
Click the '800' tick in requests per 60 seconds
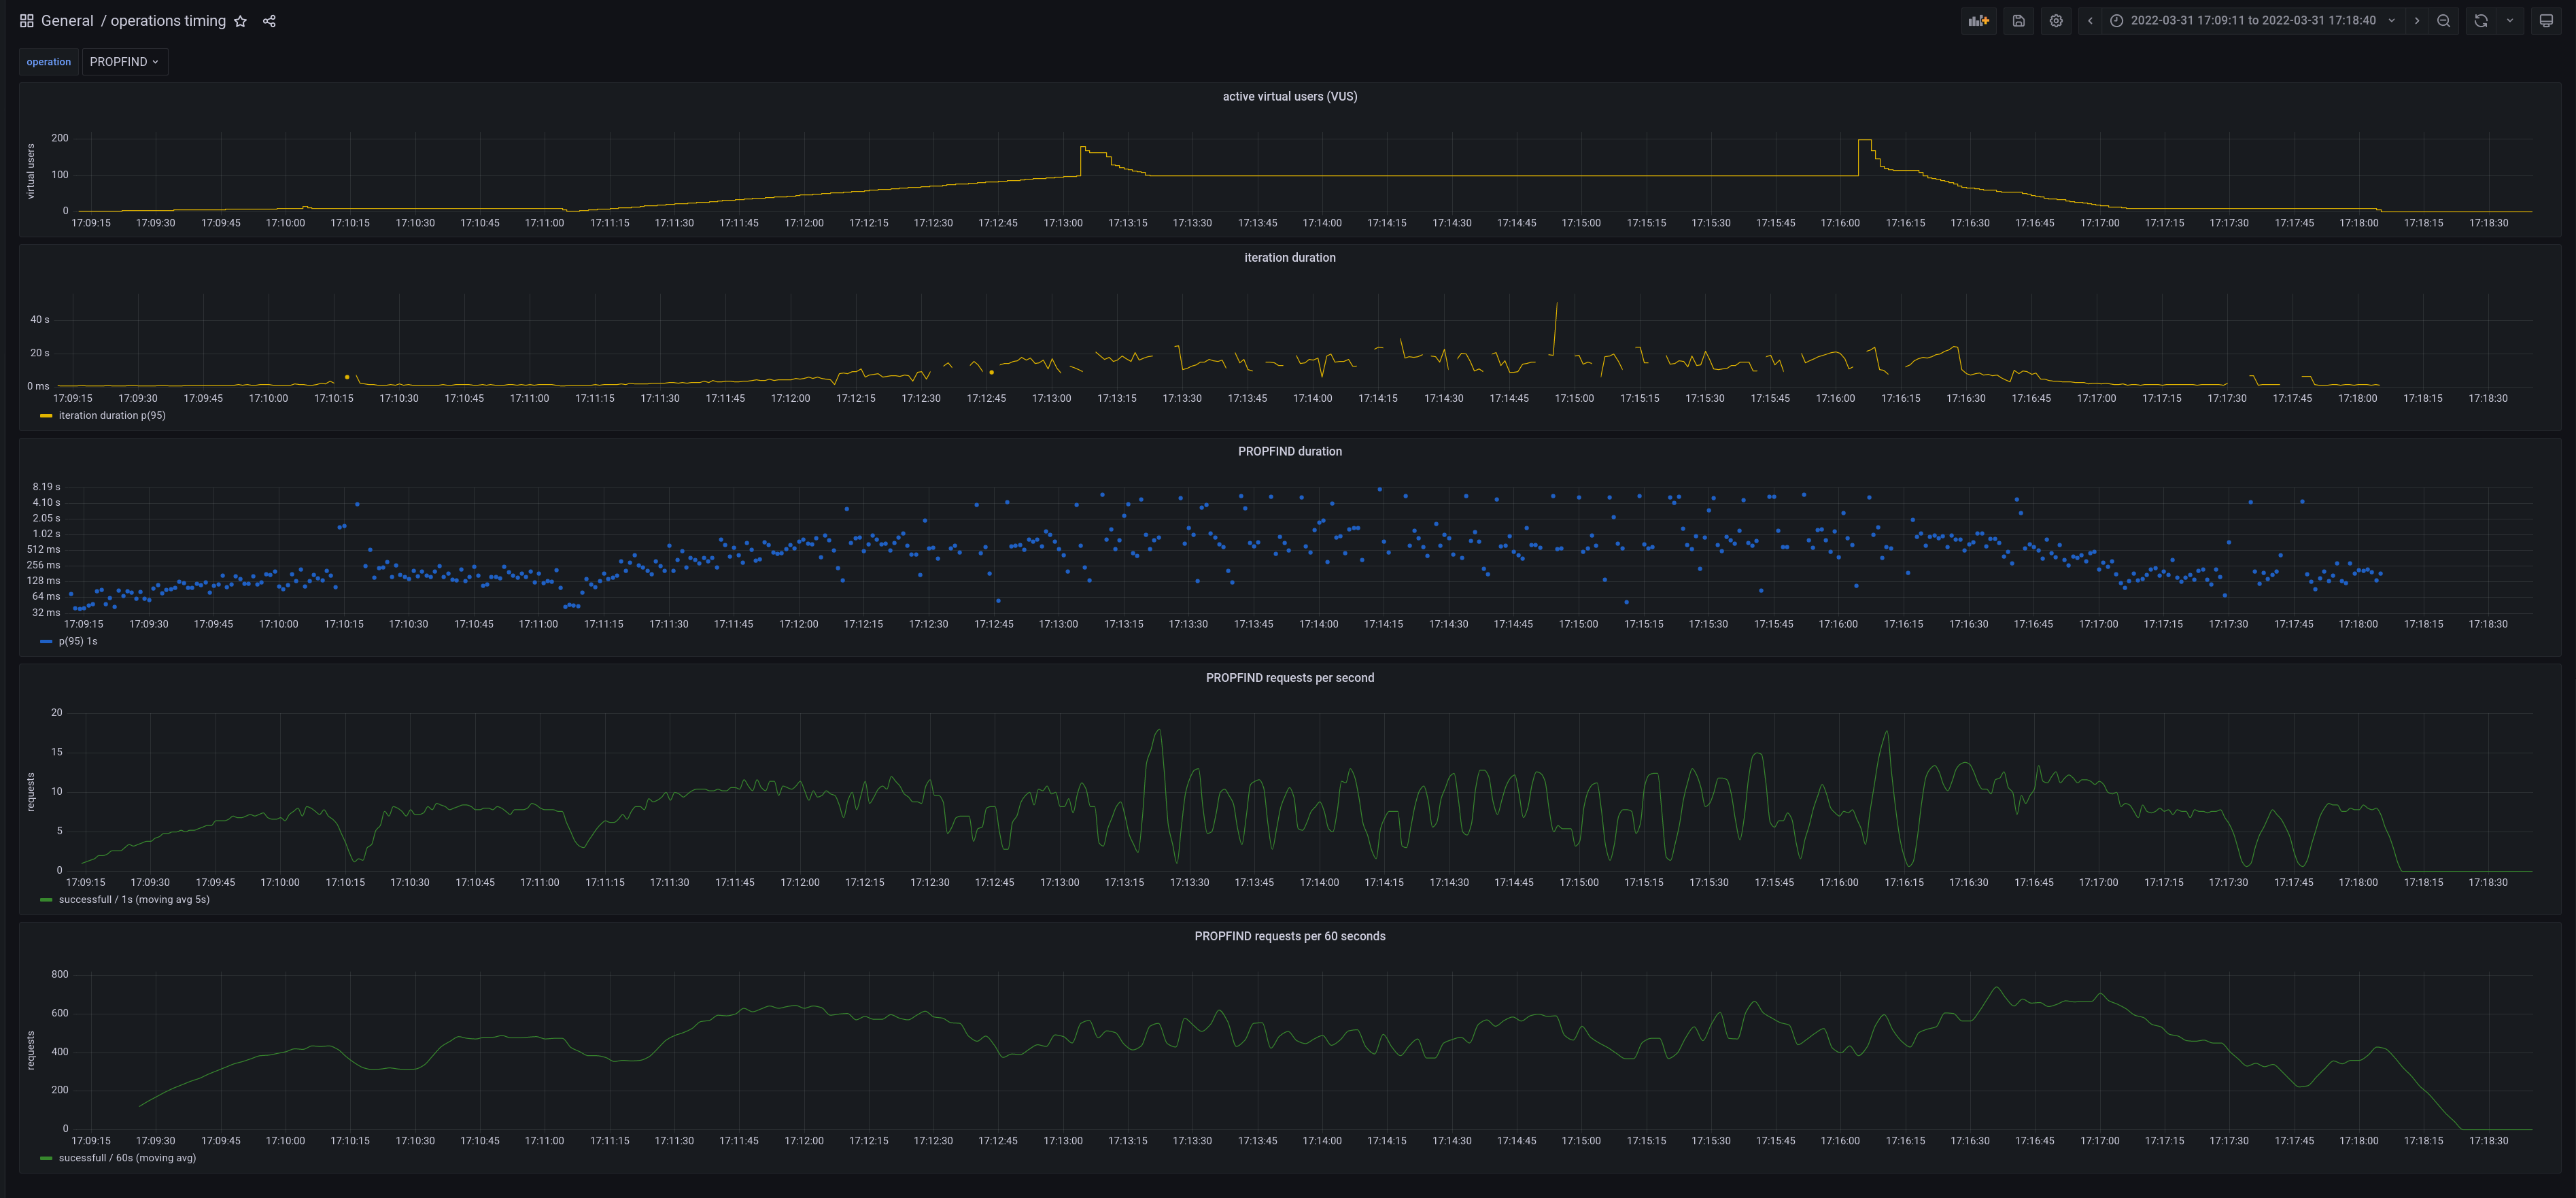(60, 974)
